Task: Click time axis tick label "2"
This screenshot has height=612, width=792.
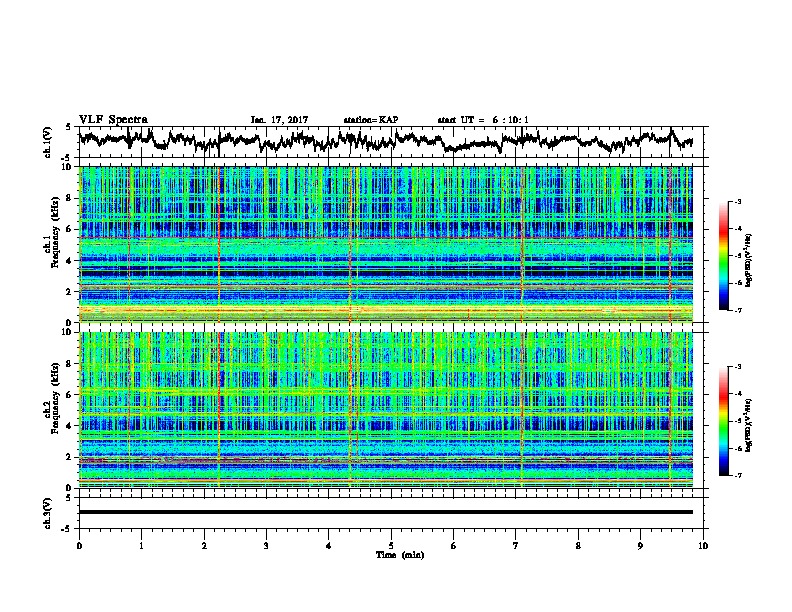Action: point(204,545)
